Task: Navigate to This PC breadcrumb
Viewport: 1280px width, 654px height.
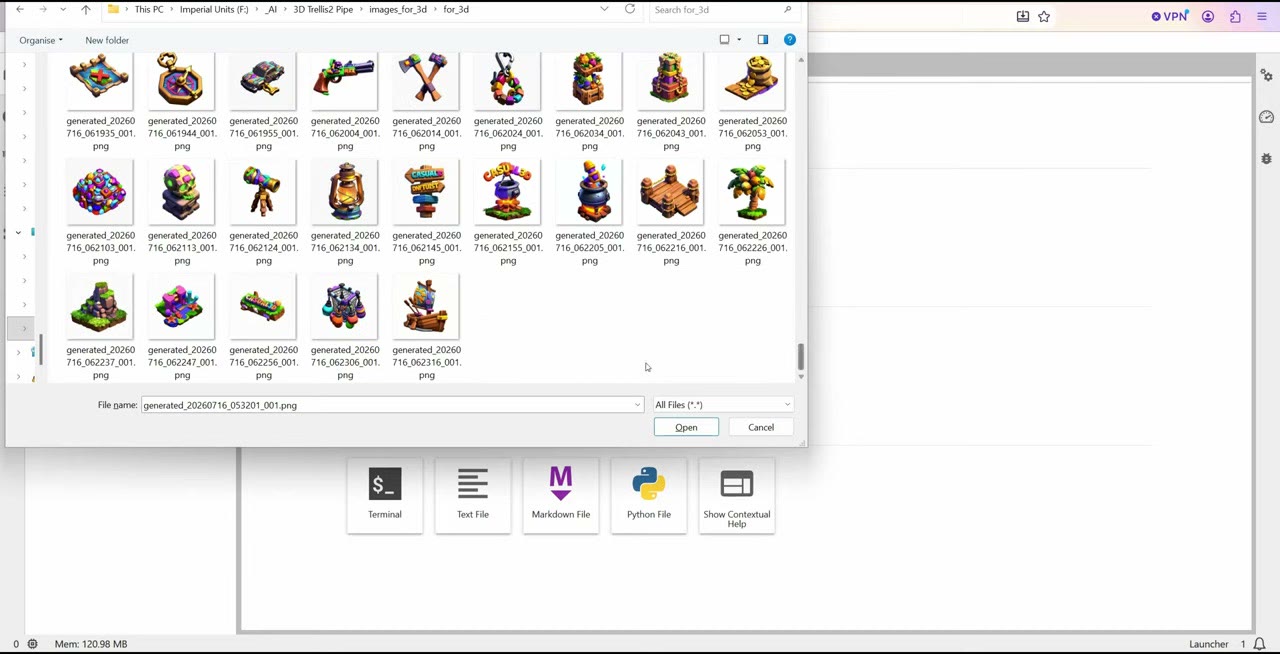Action: [x=149, y=9]
